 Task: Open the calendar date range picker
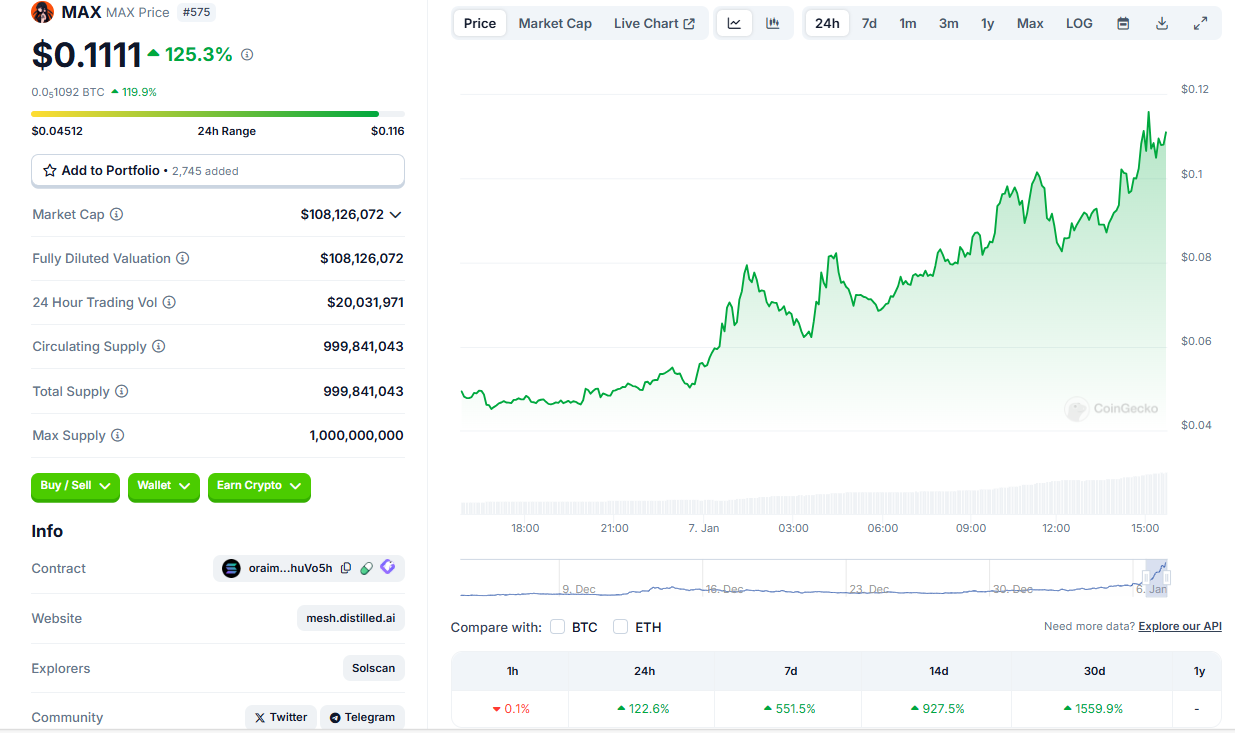[1123, 23]
